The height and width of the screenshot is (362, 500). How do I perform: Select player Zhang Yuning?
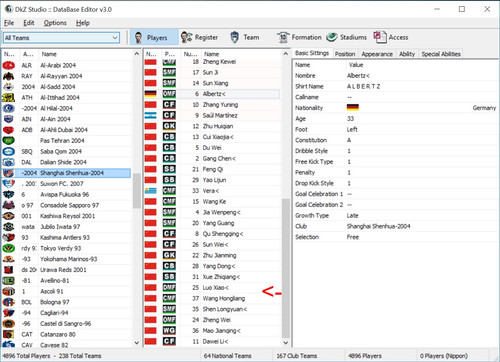pyautogui.click(x=213, y=105)
